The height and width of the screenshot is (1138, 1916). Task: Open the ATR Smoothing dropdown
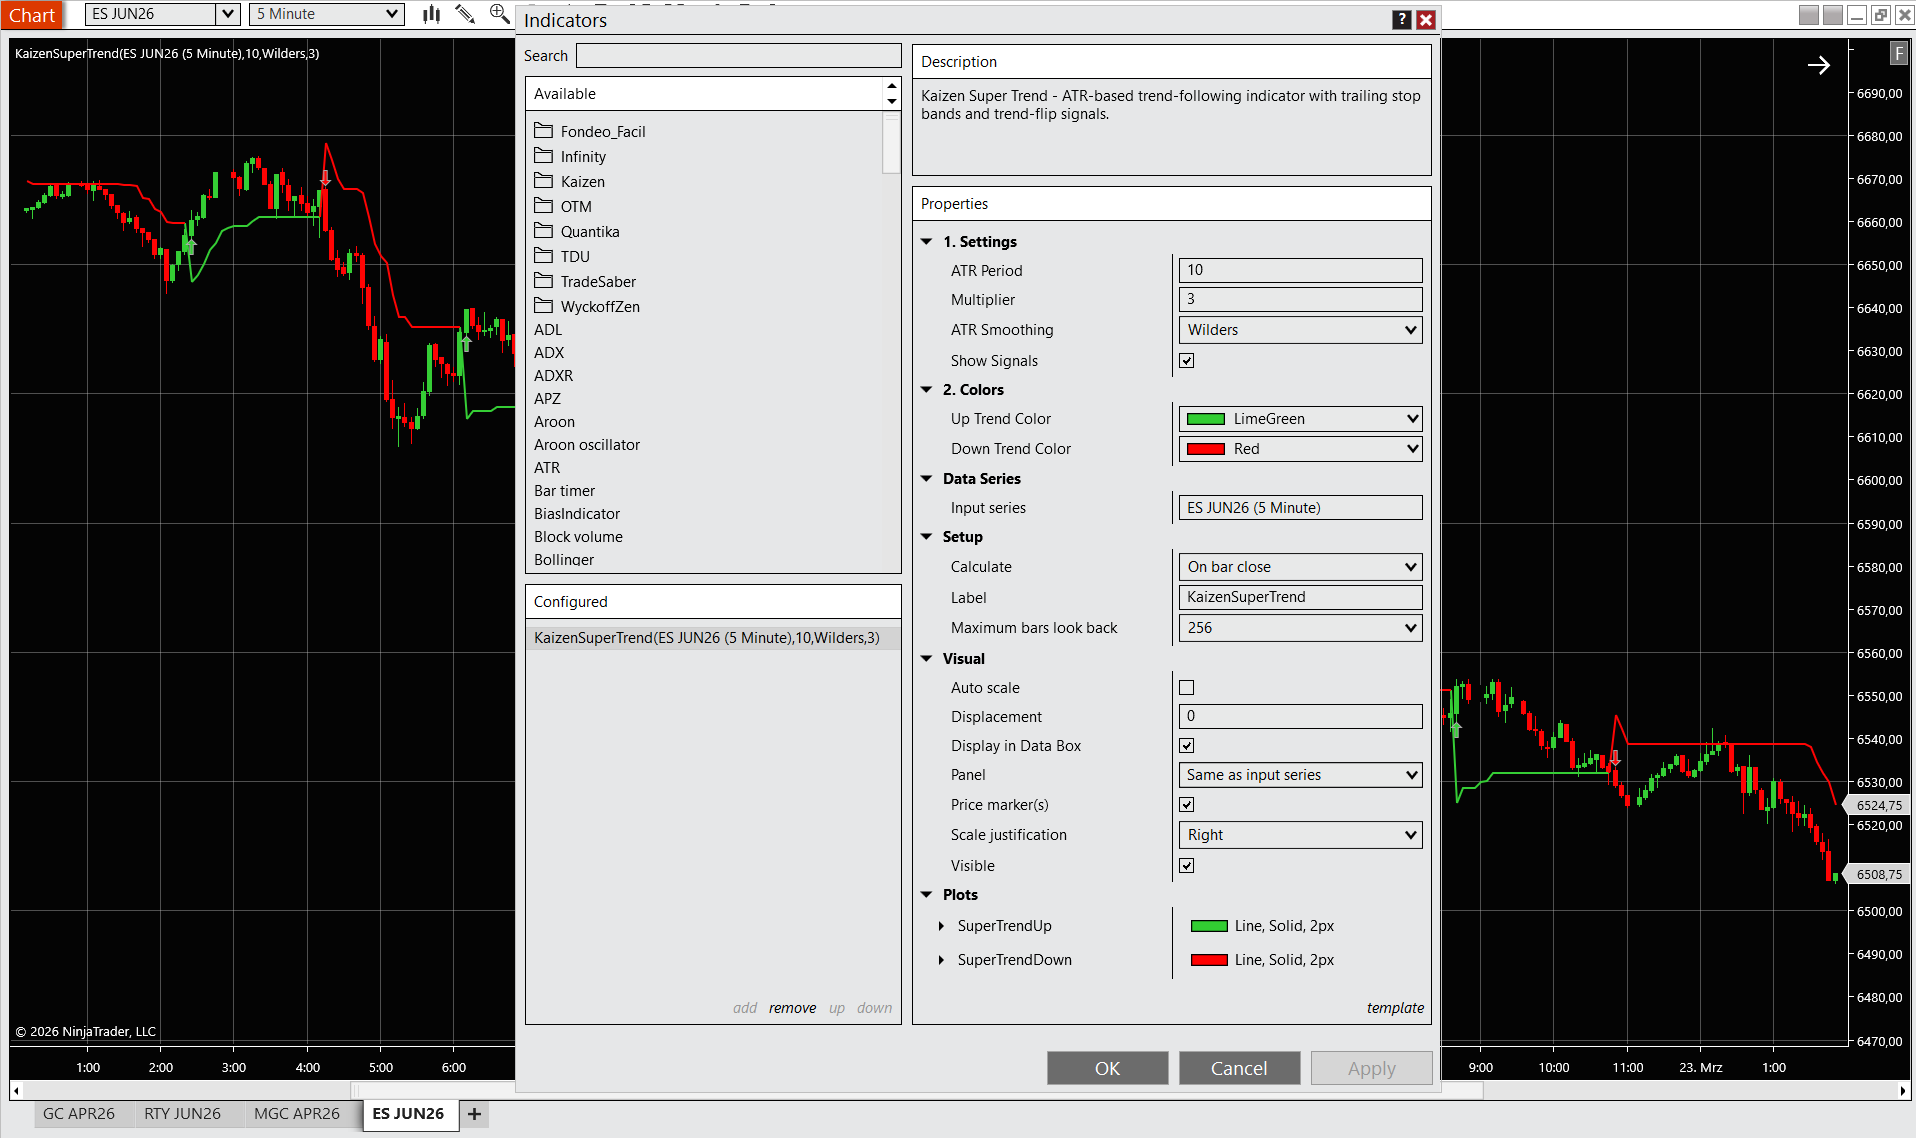1300,330
